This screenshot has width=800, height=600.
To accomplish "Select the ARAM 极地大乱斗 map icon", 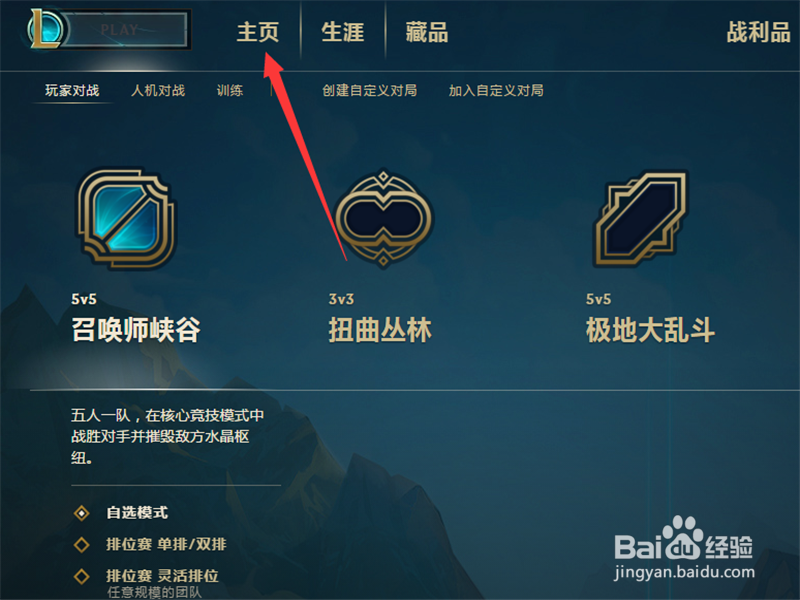I will point(641,218).
